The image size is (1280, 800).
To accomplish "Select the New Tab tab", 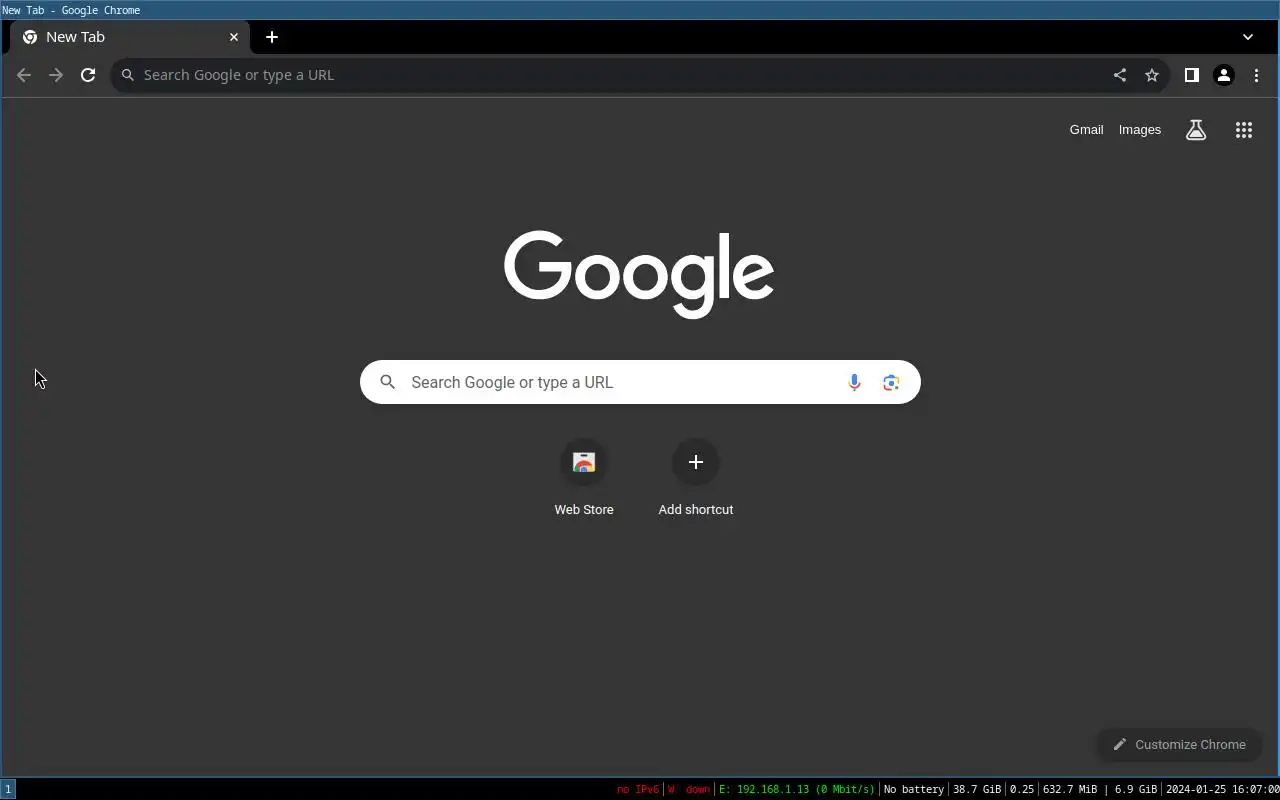I will pos(130,37).
